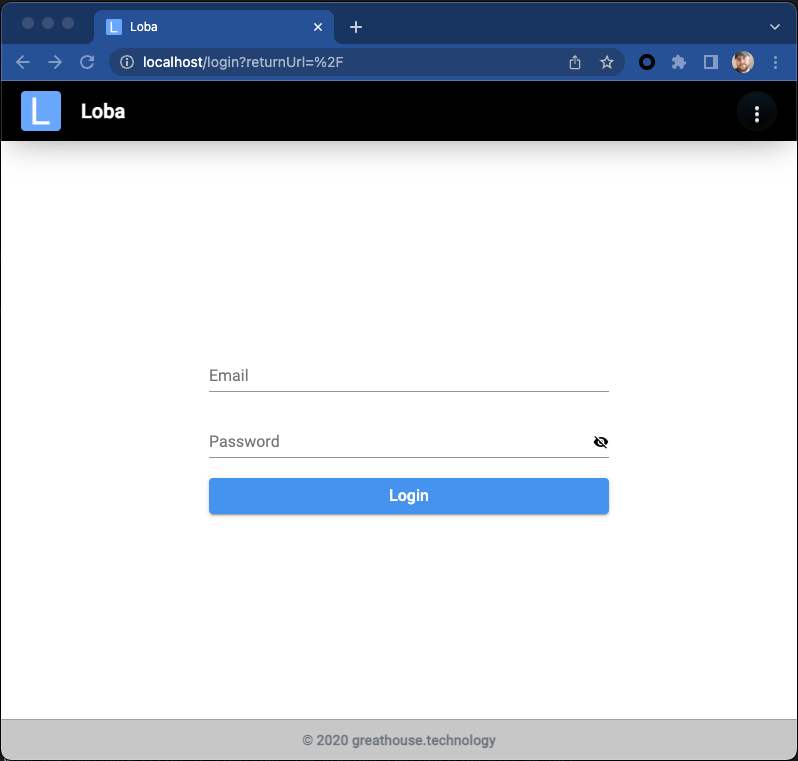
Task: Open the Chrome profile avatar
Action: pos(743,62)
